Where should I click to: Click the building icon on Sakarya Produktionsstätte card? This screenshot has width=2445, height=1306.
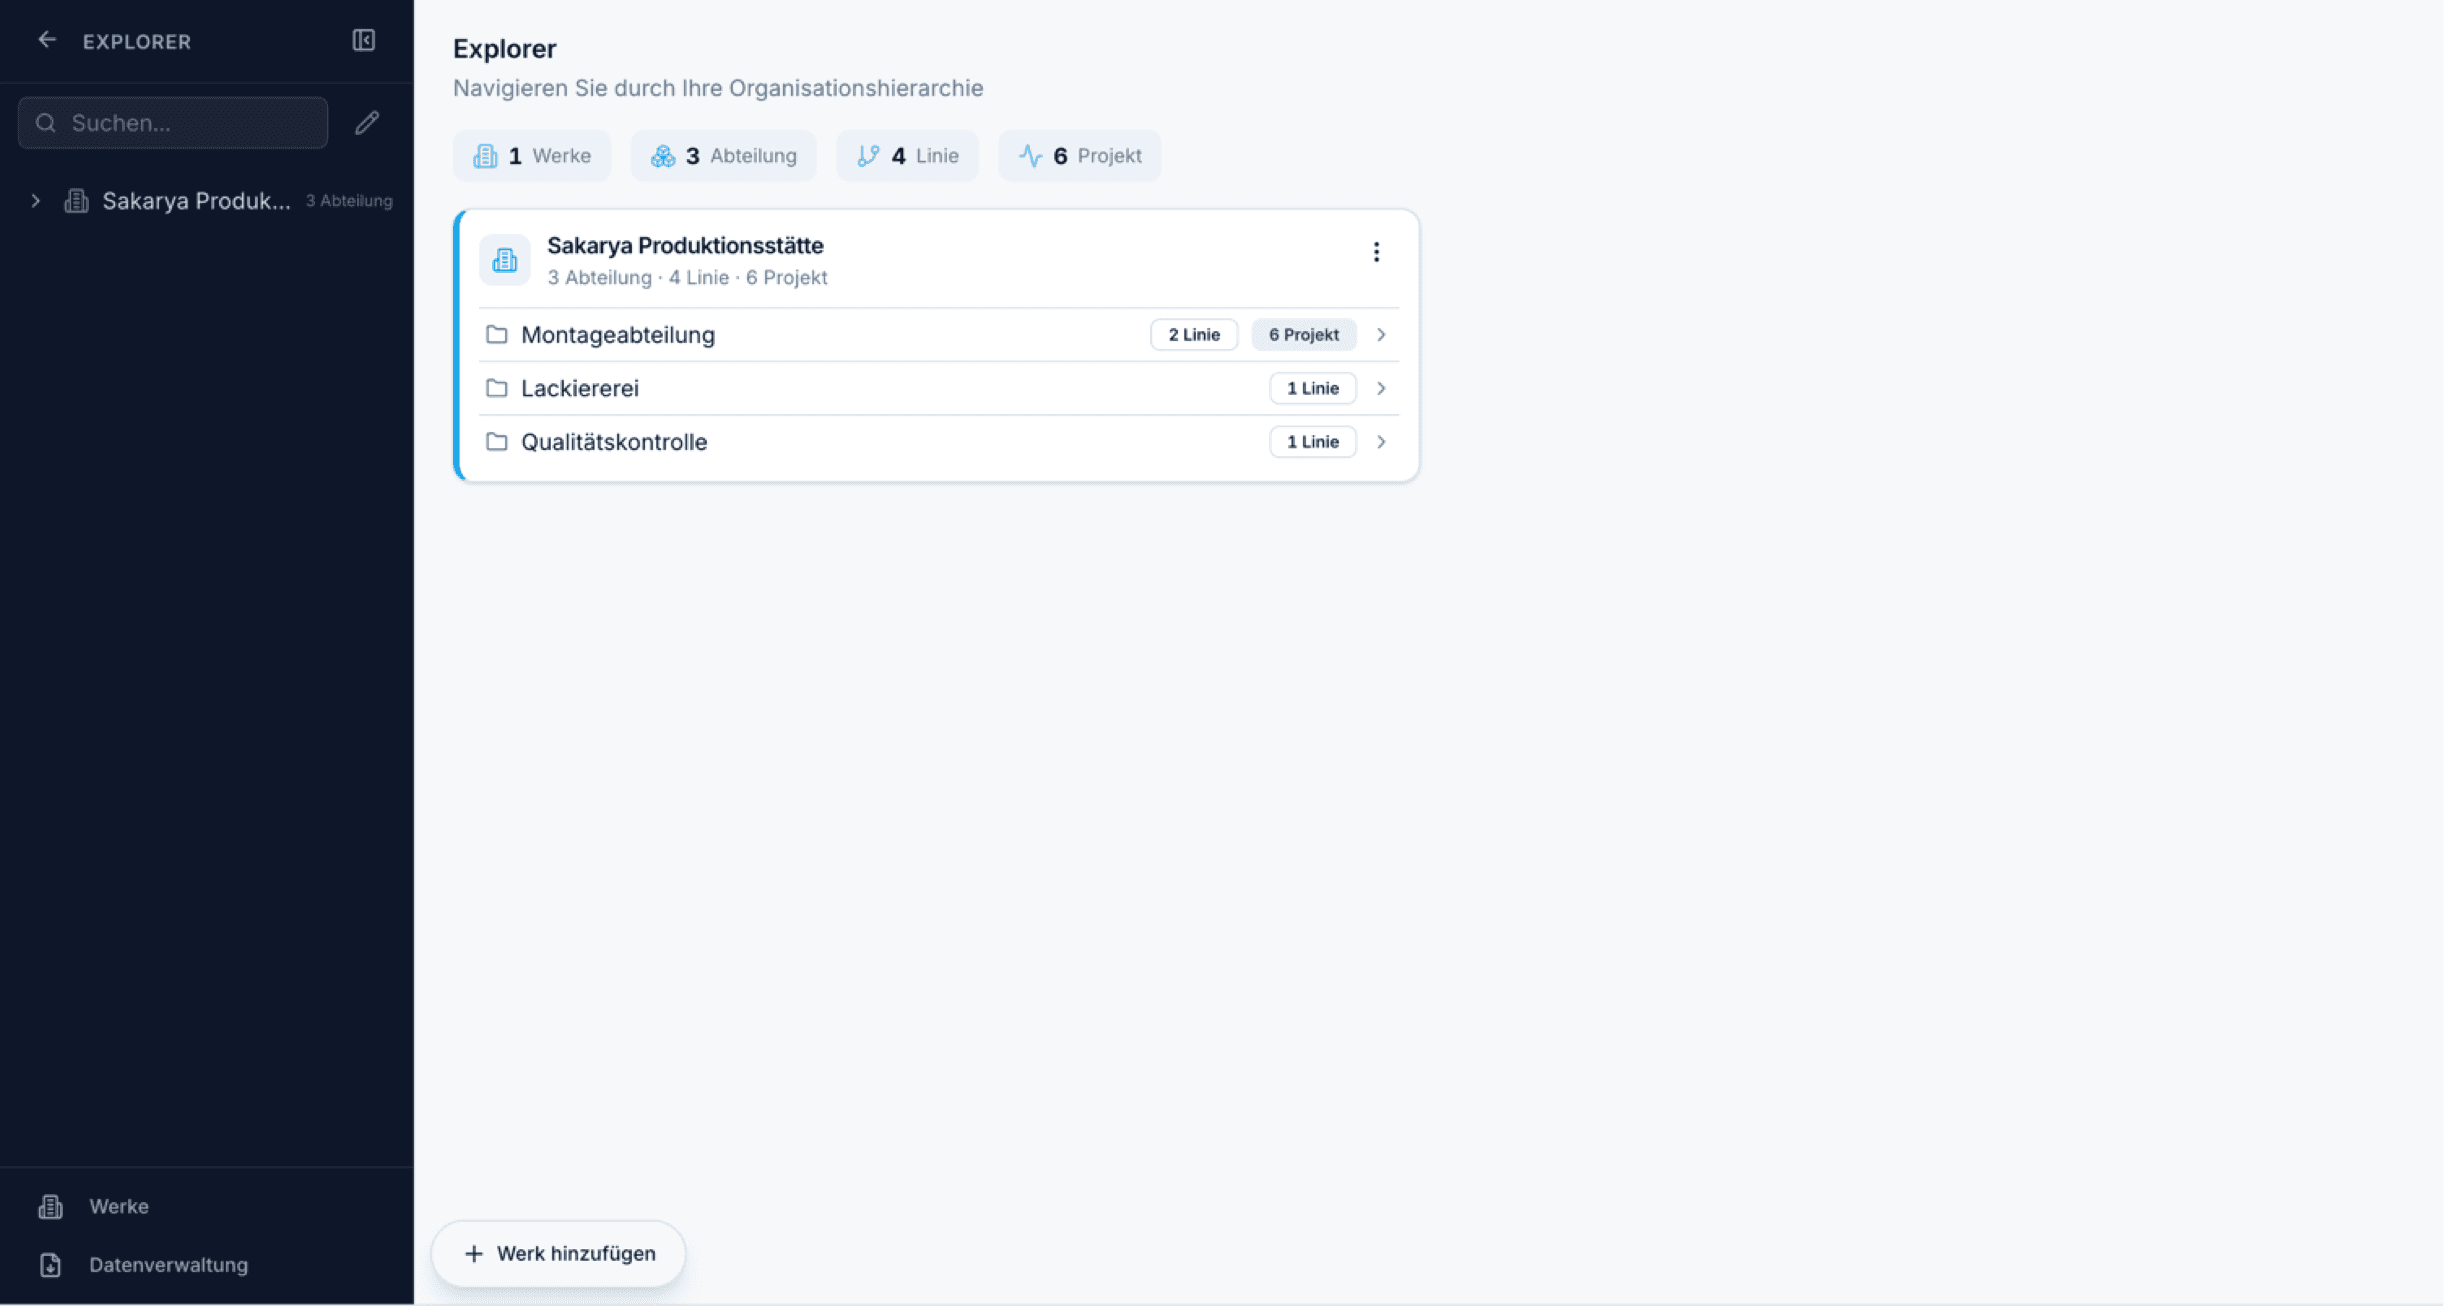pyautogui.click(x=504, y=260)
